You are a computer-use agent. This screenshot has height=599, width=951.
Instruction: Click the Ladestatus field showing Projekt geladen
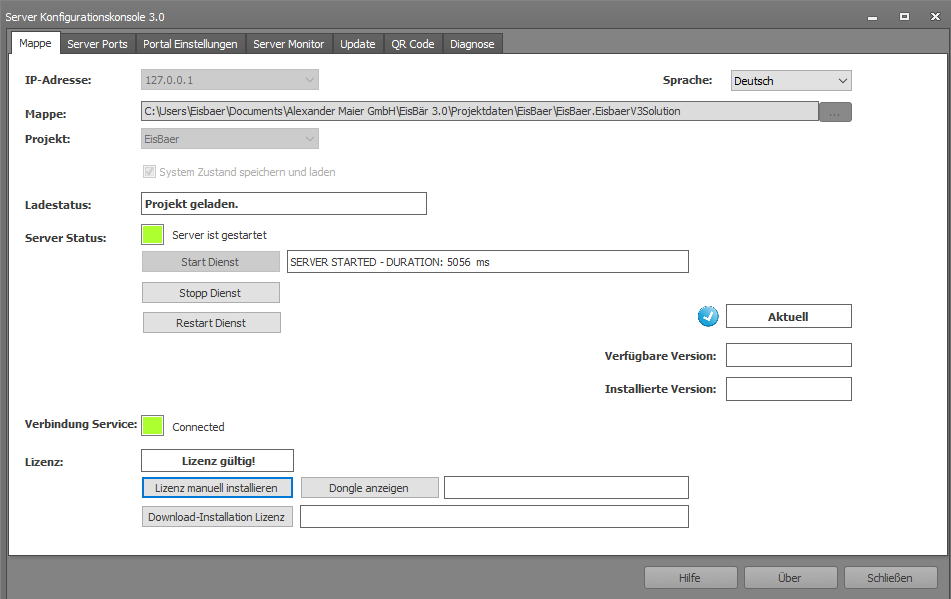[x=284, y=204]
